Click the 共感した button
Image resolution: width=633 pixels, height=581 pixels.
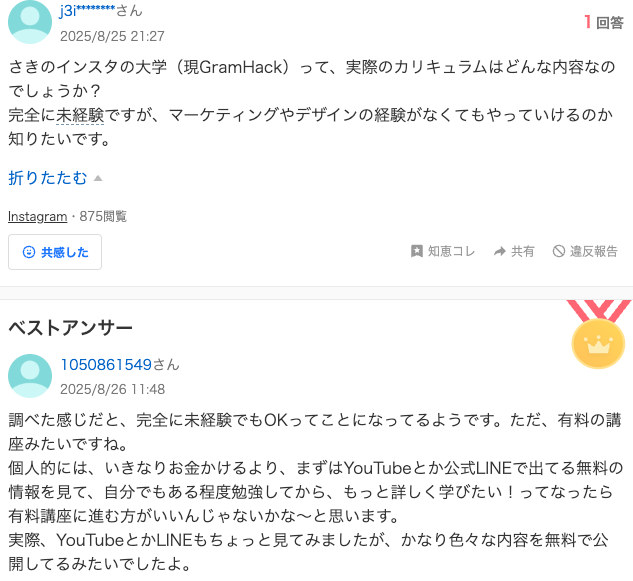point(55,252)
